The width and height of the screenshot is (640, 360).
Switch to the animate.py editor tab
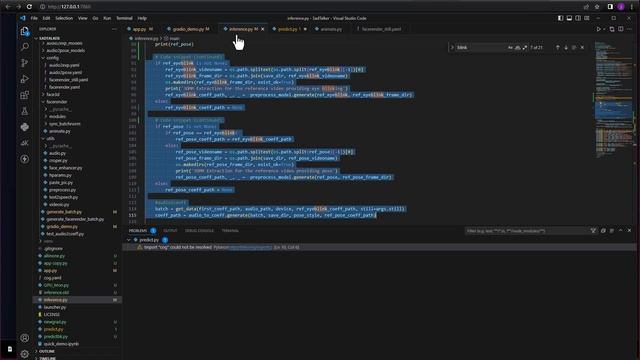point(331,29)
